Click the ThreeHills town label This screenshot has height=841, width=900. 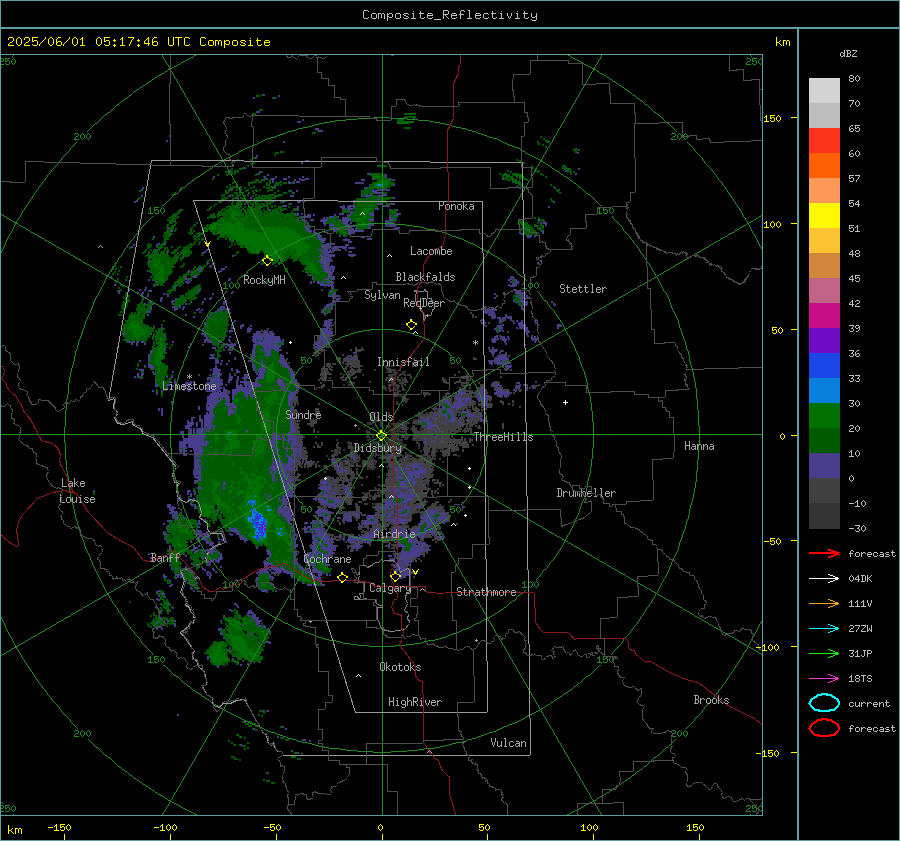point(503,437)
